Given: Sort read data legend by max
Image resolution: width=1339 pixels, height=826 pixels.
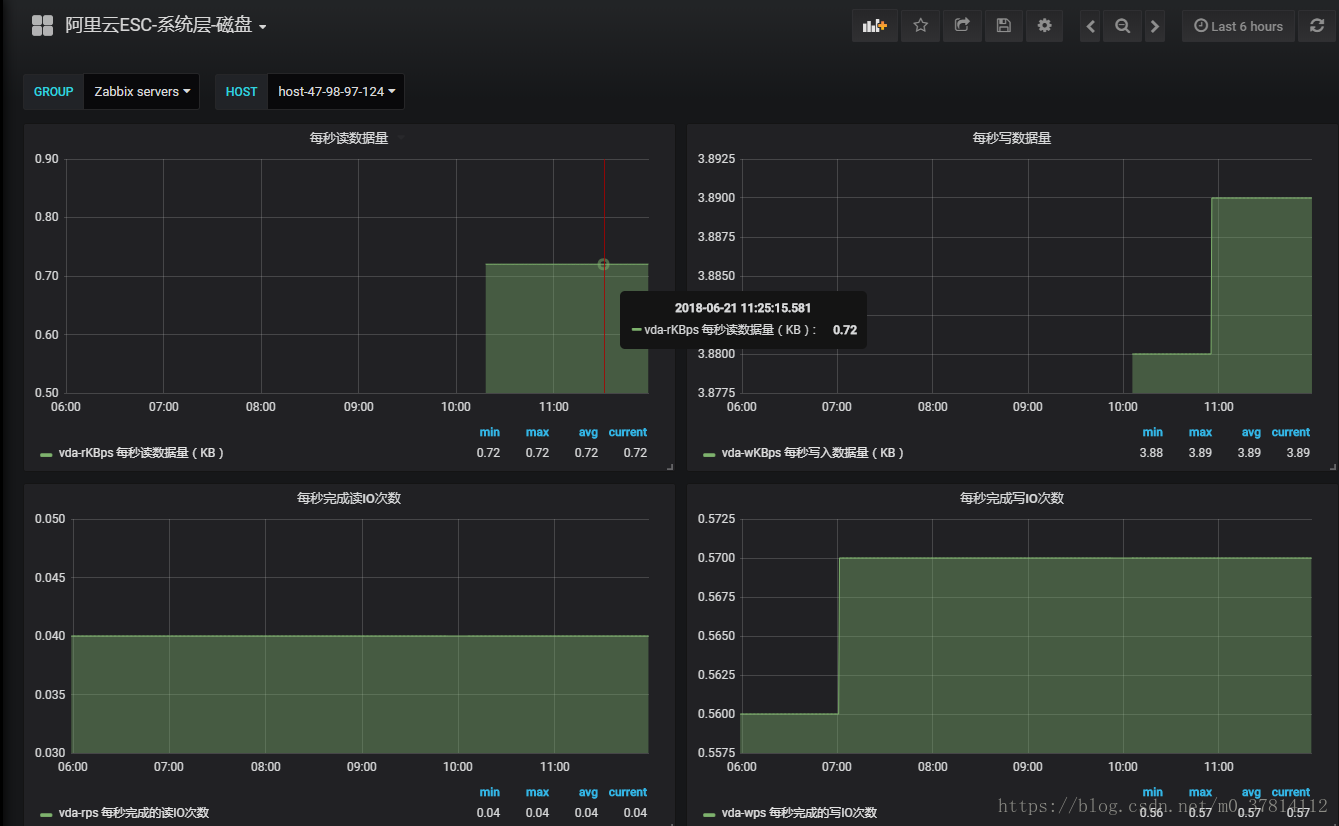Looking at the screenshot, I should tap(537, 432).
